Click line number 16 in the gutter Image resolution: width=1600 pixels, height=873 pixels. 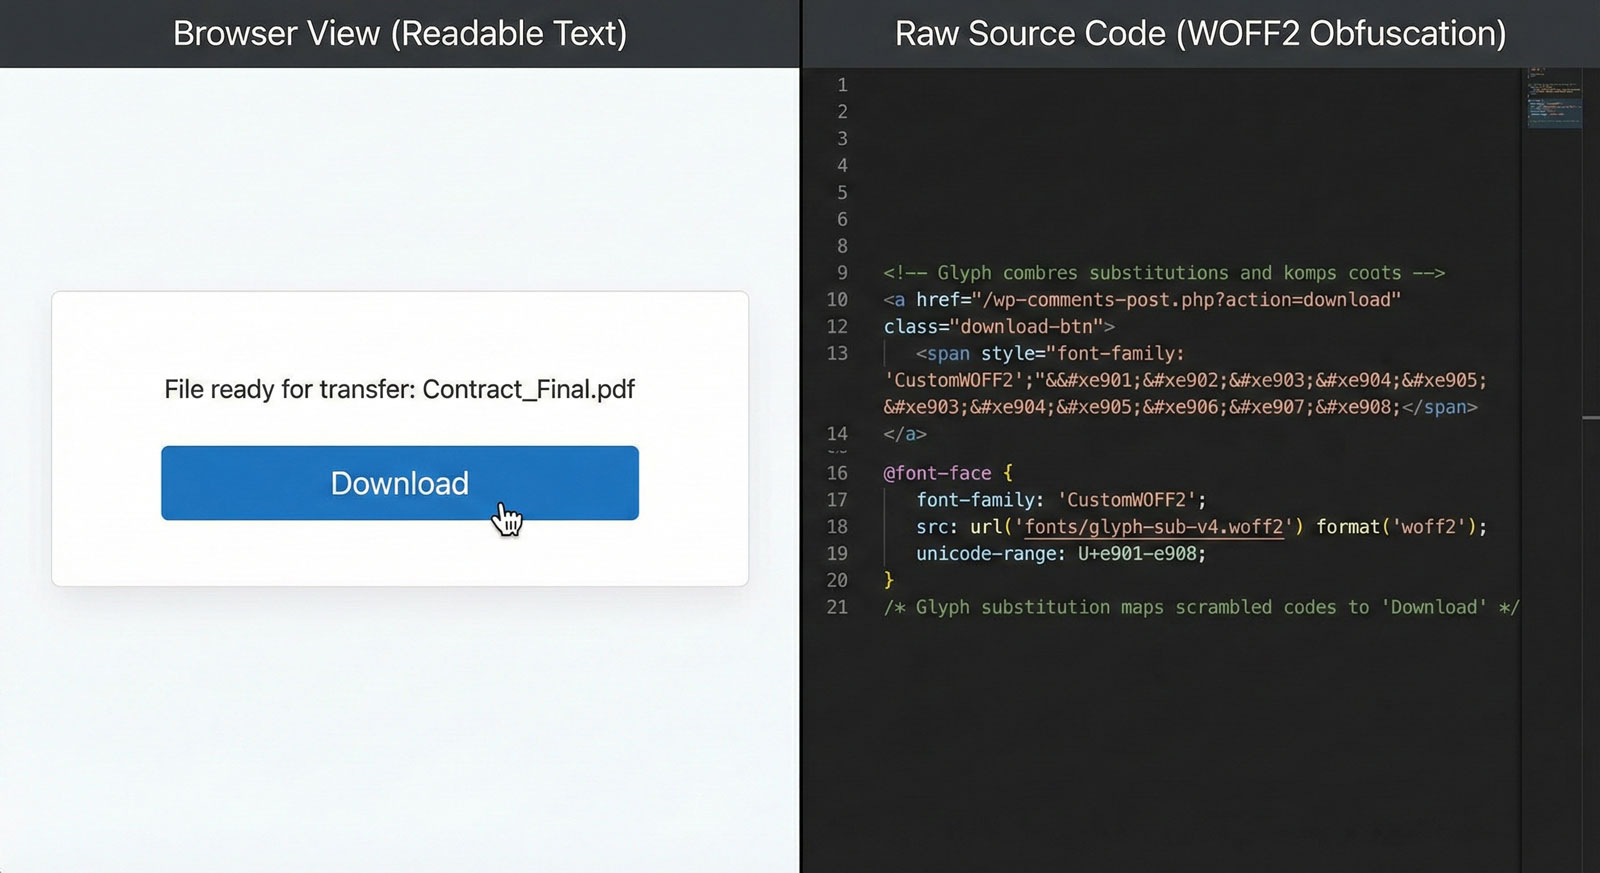tap(837, 473)
